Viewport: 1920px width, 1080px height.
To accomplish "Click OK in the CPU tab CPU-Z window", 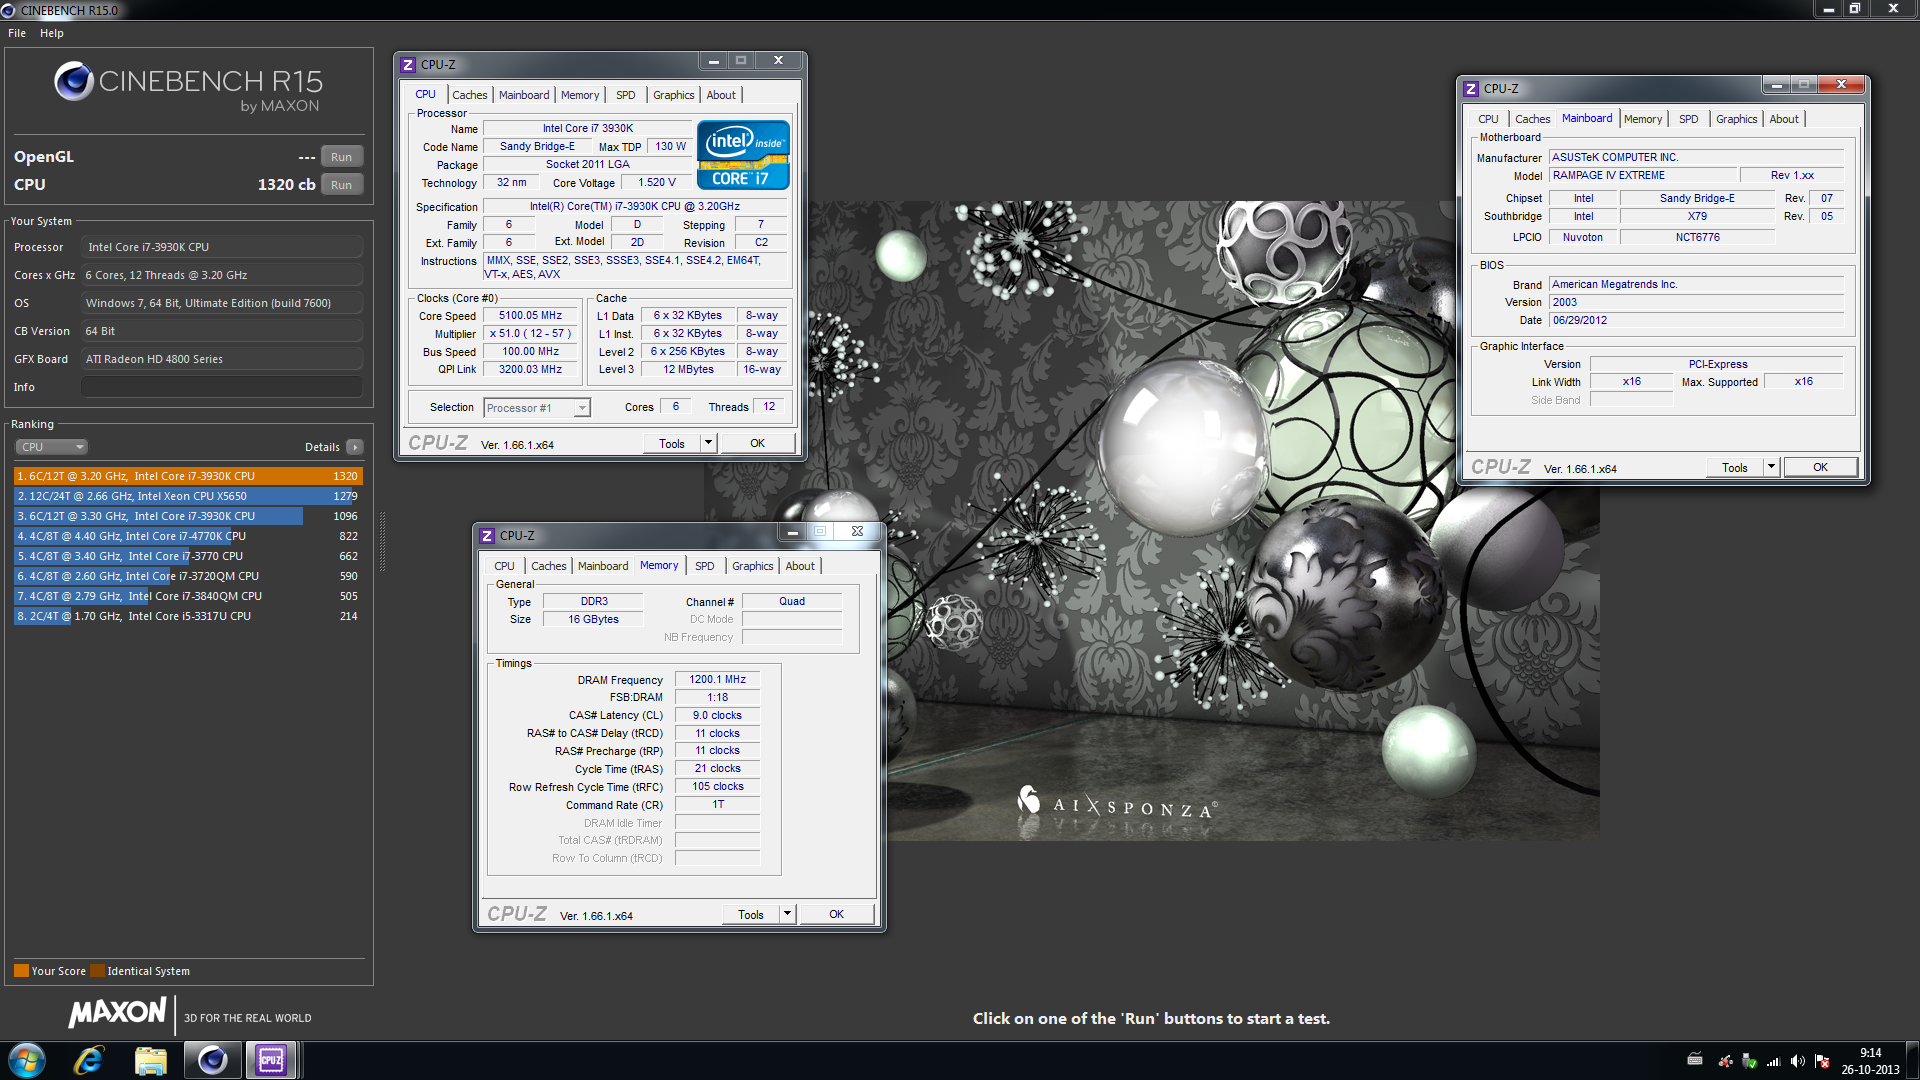I will pos(758,443).
